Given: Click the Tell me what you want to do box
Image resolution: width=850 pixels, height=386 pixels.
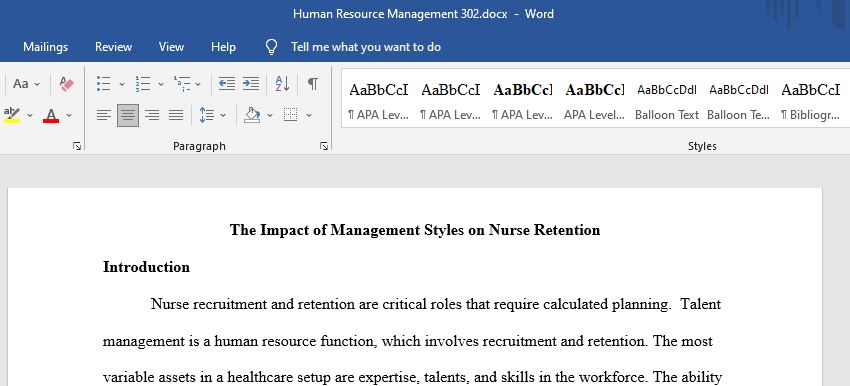Looking at the screenshot, I should click(x=366, y=47).
